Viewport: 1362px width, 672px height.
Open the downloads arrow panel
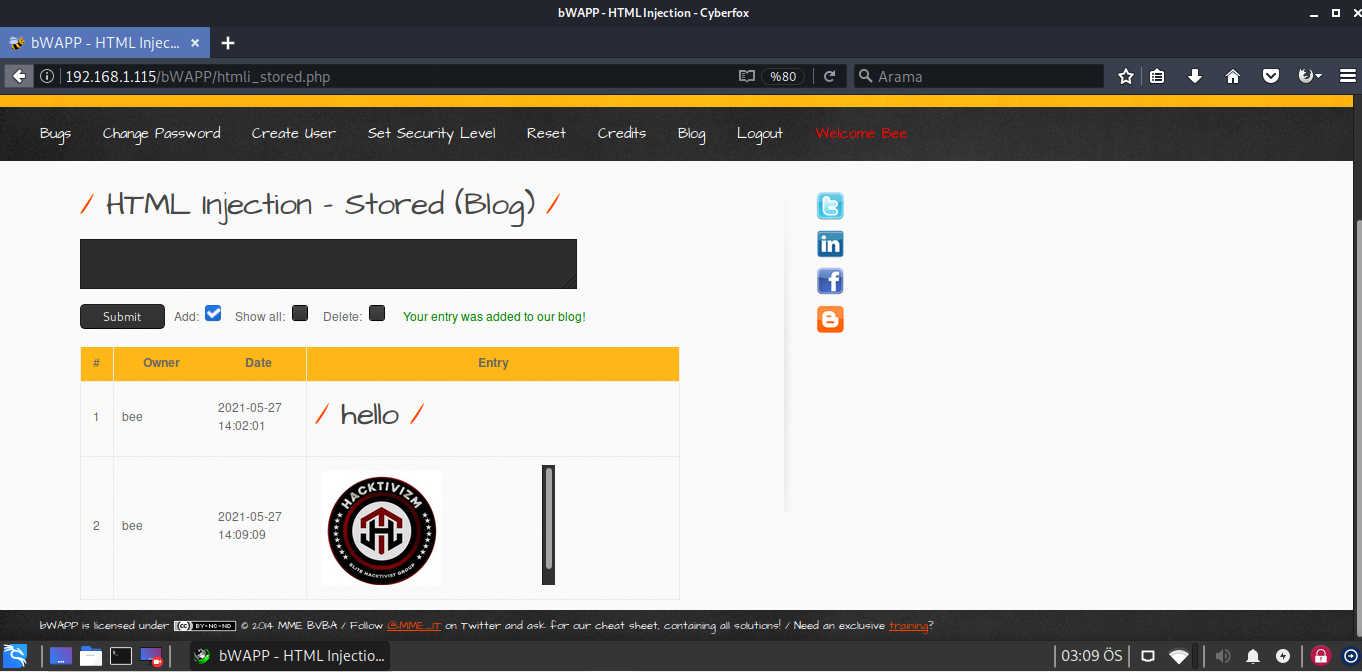tap(1195, 76)
